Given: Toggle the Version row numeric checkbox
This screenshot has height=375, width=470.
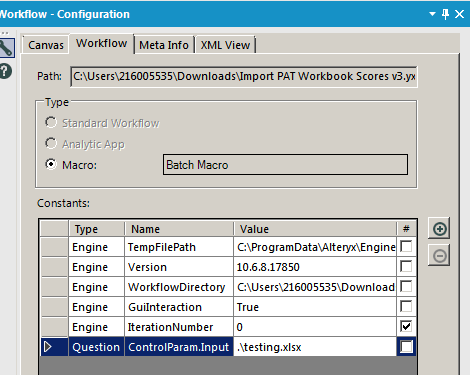Looking at the screenshot, I should 406,267.
